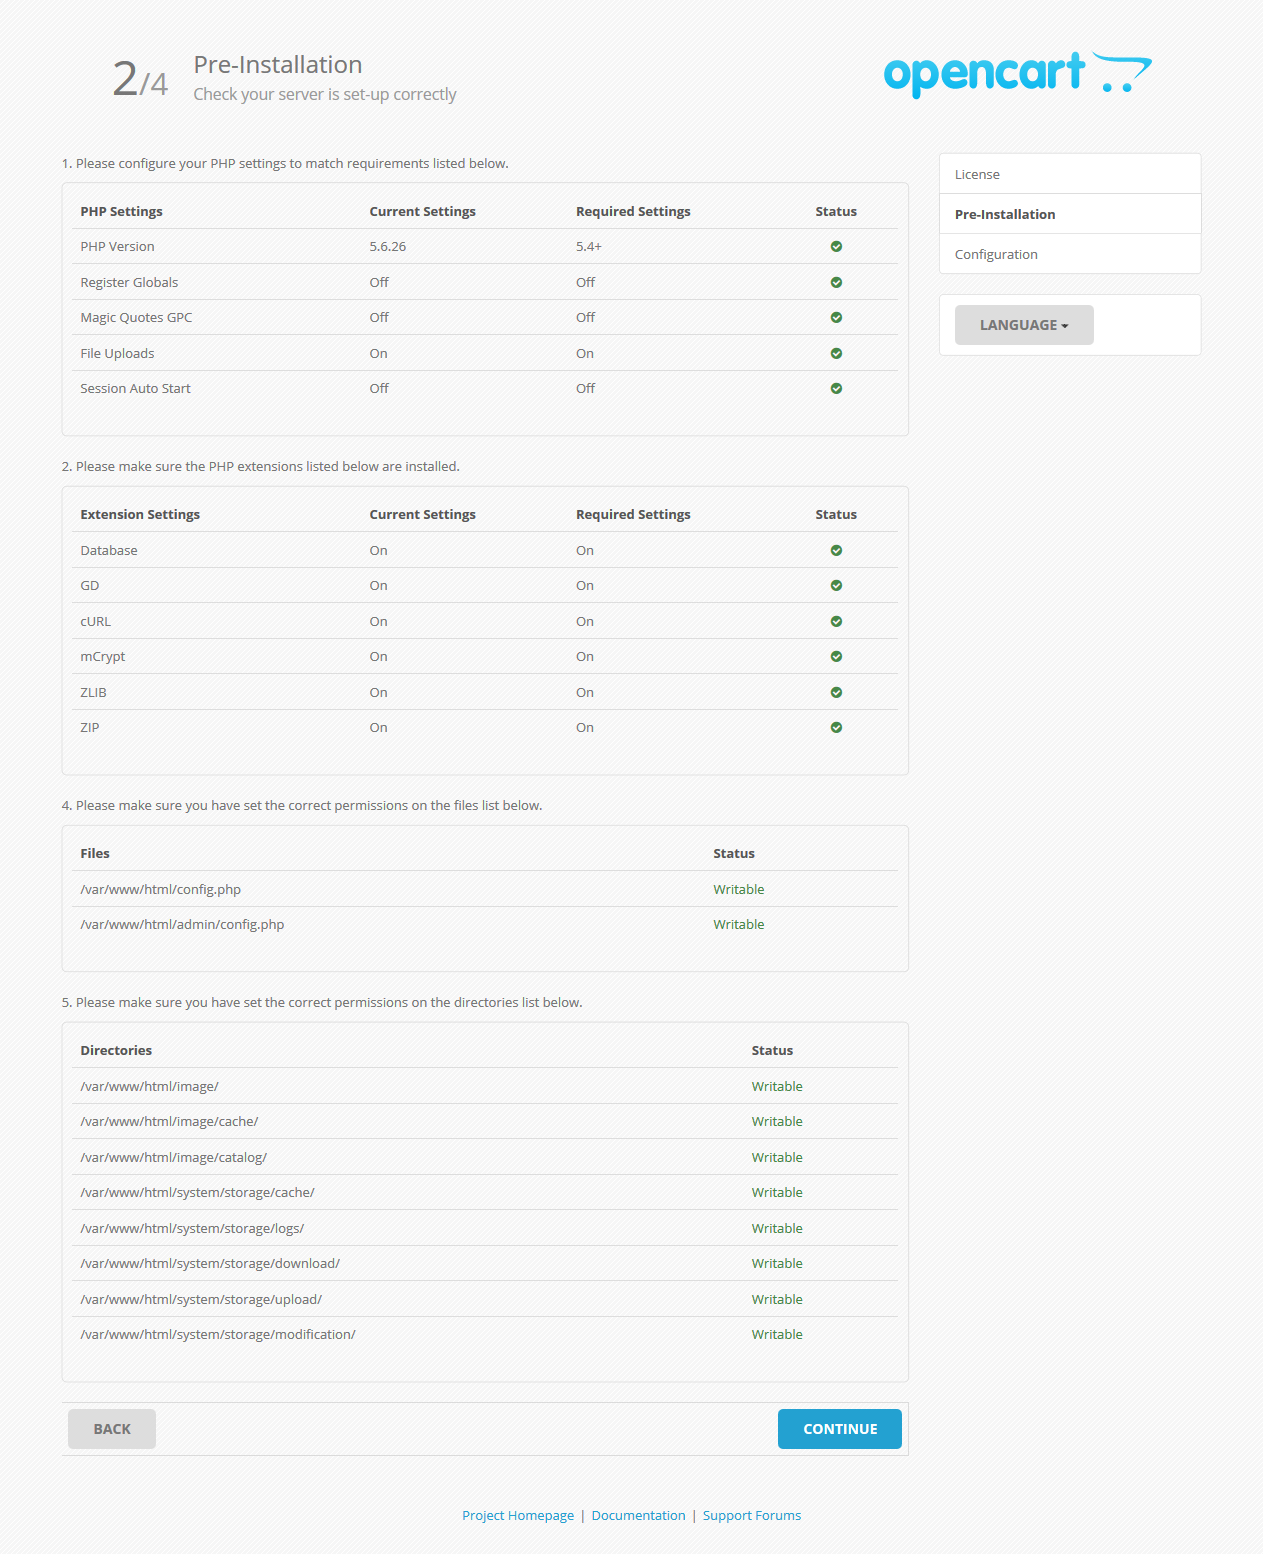Click File Uploads status check icon
This screenshot has height=1554, width=1263.
pyautogui.click(x=836, y=354)
